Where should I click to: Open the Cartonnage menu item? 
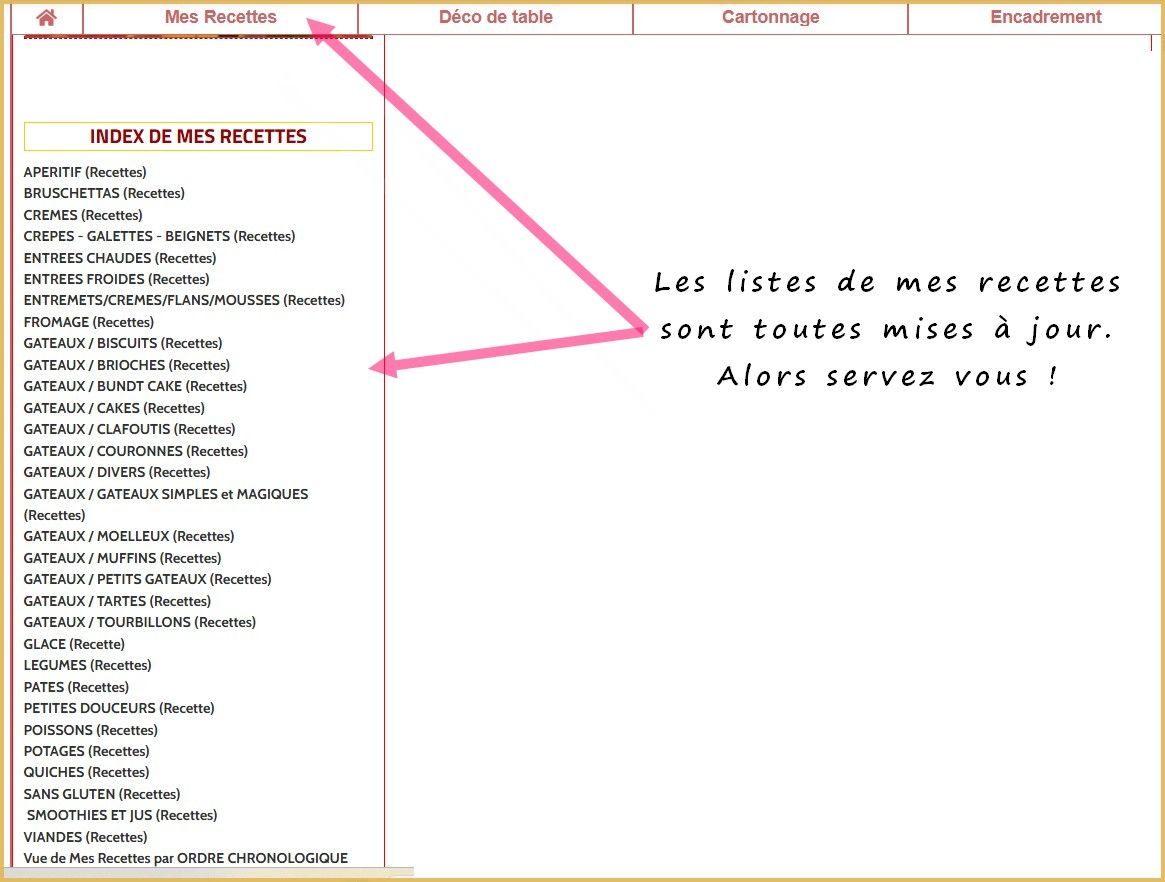(x=770, y=17)
